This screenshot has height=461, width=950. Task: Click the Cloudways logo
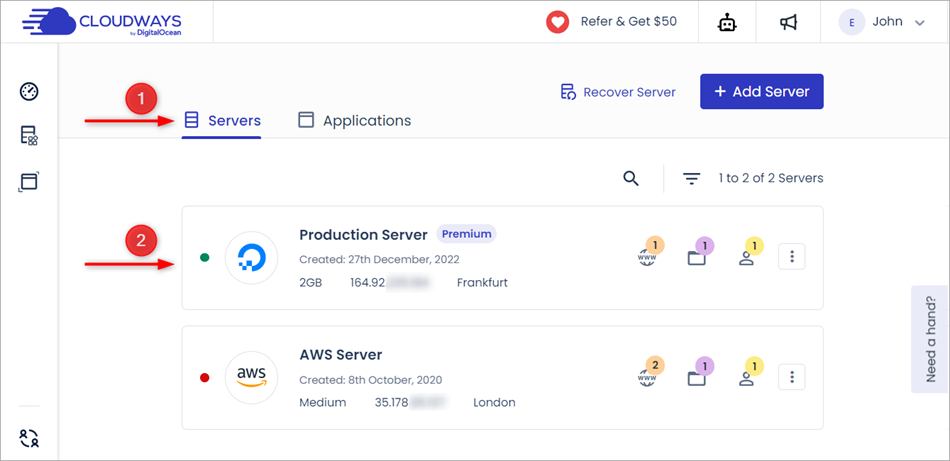coord(101,22)
